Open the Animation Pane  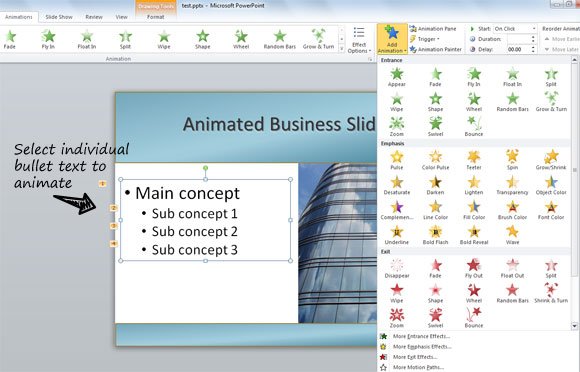433,28
